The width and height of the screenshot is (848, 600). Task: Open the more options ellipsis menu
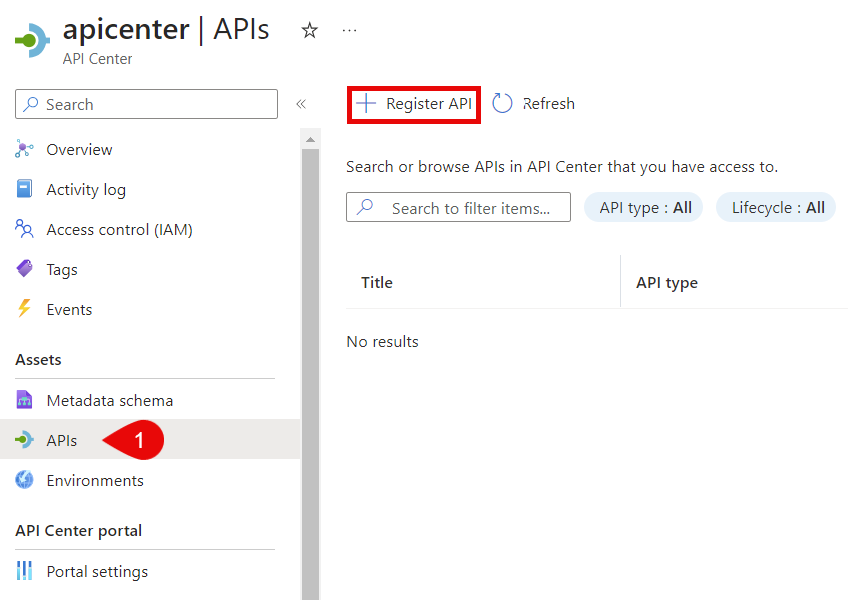(349, 31)
